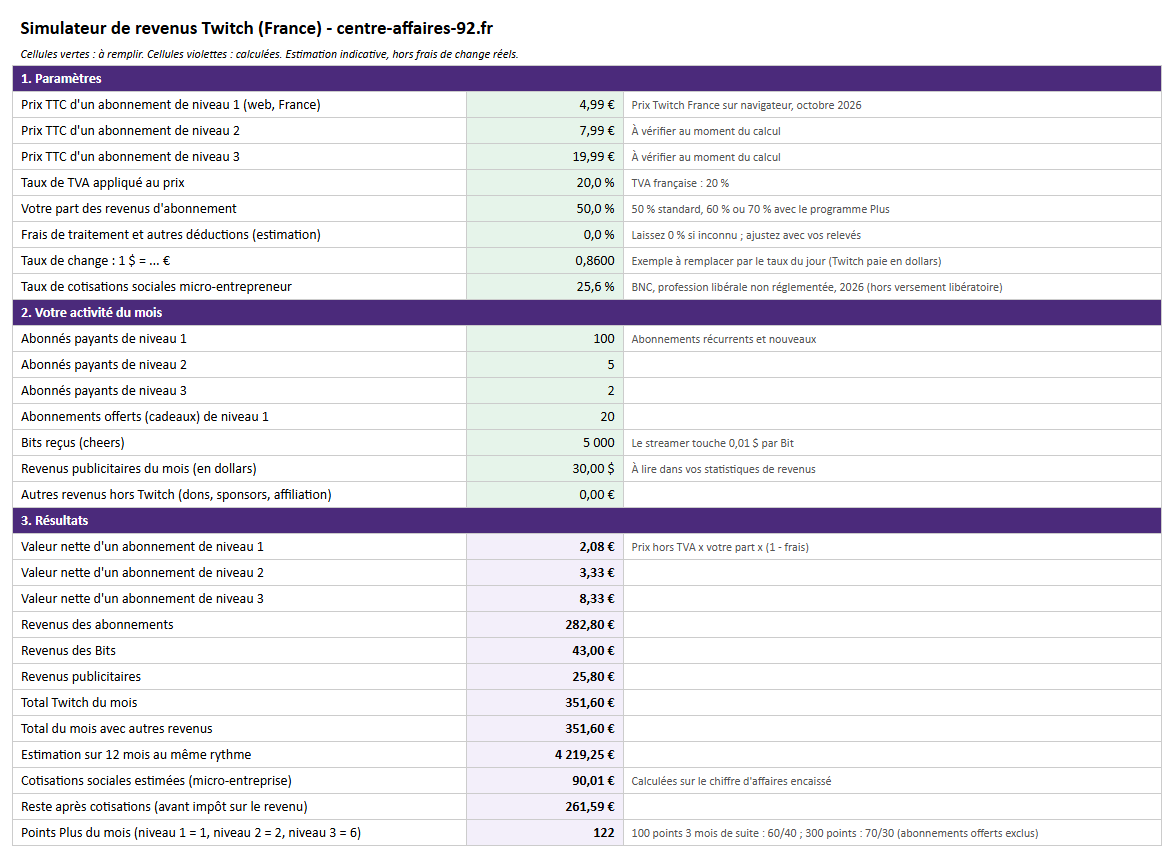Click the net value level 2 result 3,33 €
This screenshot has height=860, width=1175.
(x=545, y=572)
